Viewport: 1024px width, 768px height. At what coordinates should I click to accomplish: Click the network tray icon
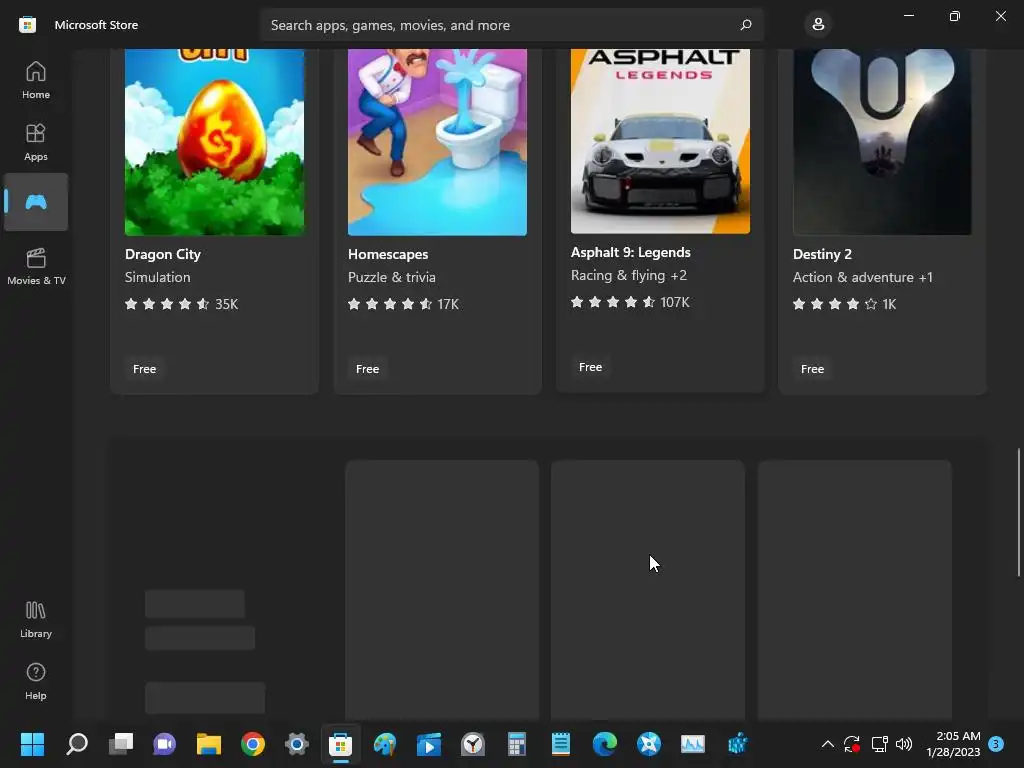tap(879, 744)
